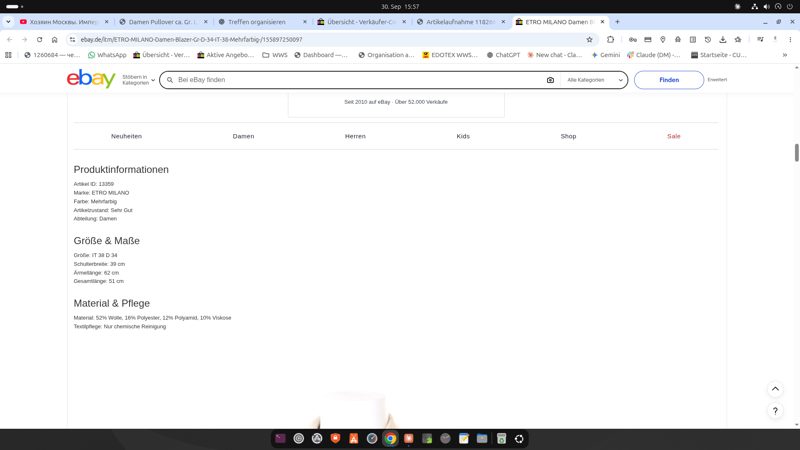Switch to the "Übersicht - Verkäufer" tab
Screen dimensions: 800x450
pyautogui.click(x=361, y=22)
